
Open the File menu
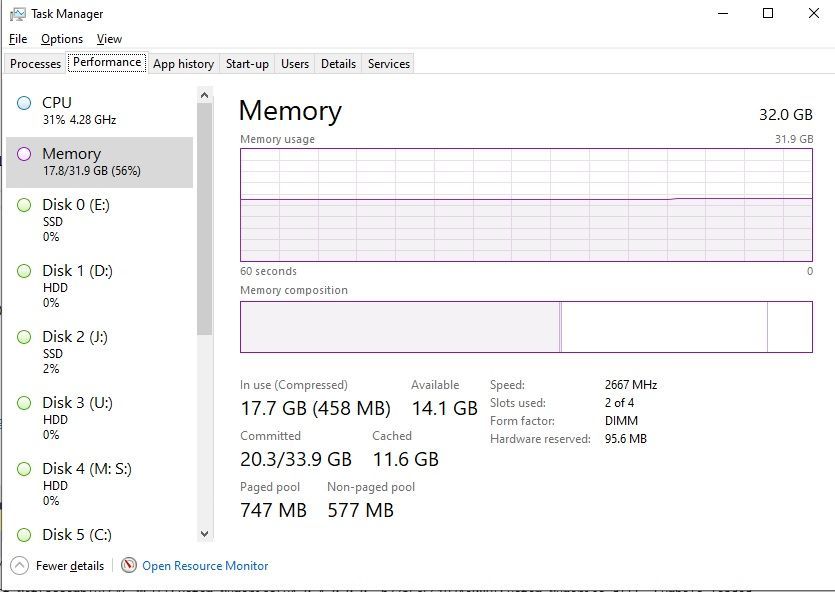point(18,39)
